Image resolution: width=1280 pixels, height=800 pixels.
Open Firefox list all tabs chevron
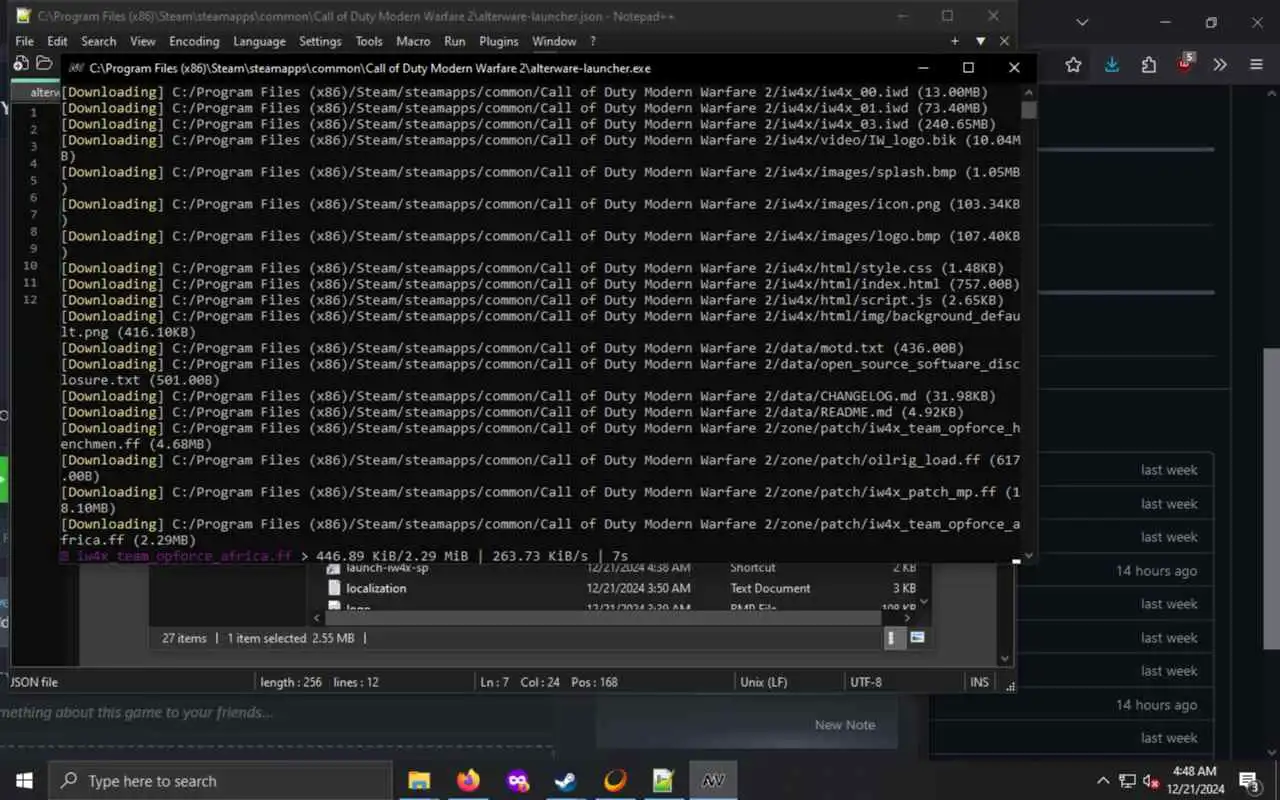coord(1082,22)
